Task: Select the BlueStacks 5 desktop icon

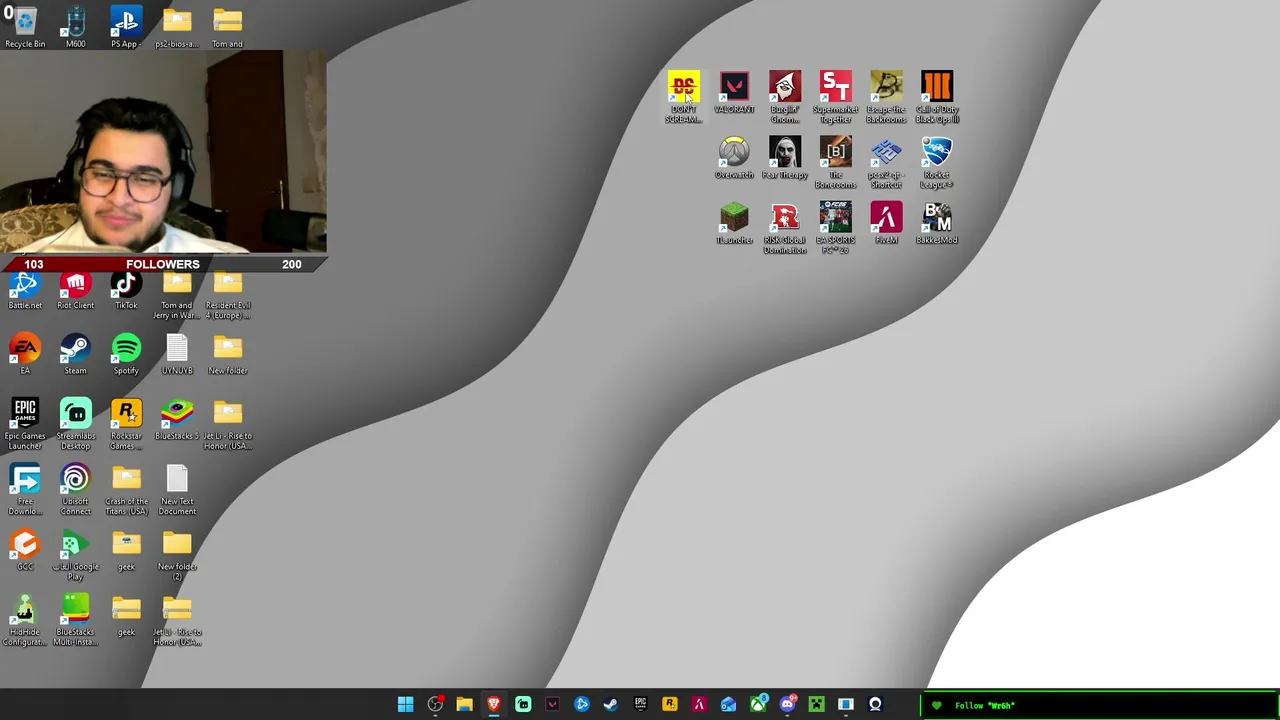Action: [x=177, y=419]
